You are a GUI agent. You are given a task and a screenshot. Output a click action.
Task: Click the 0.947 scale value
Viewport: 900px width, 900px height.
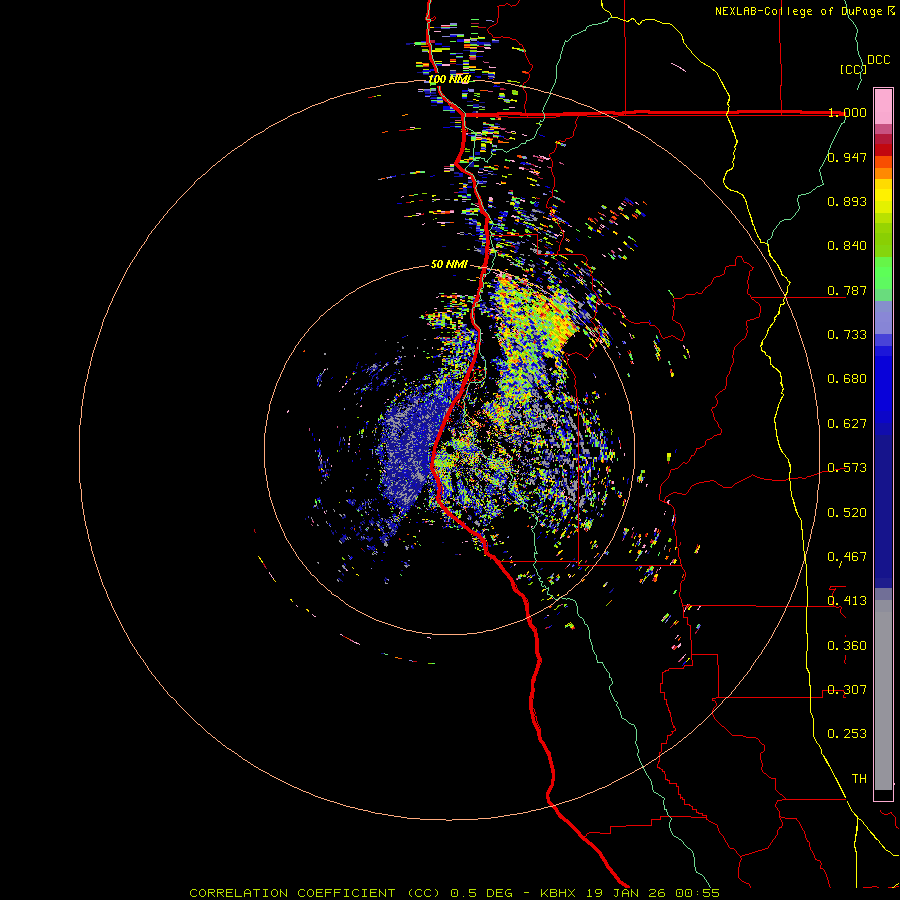click(x=847, y=157)
